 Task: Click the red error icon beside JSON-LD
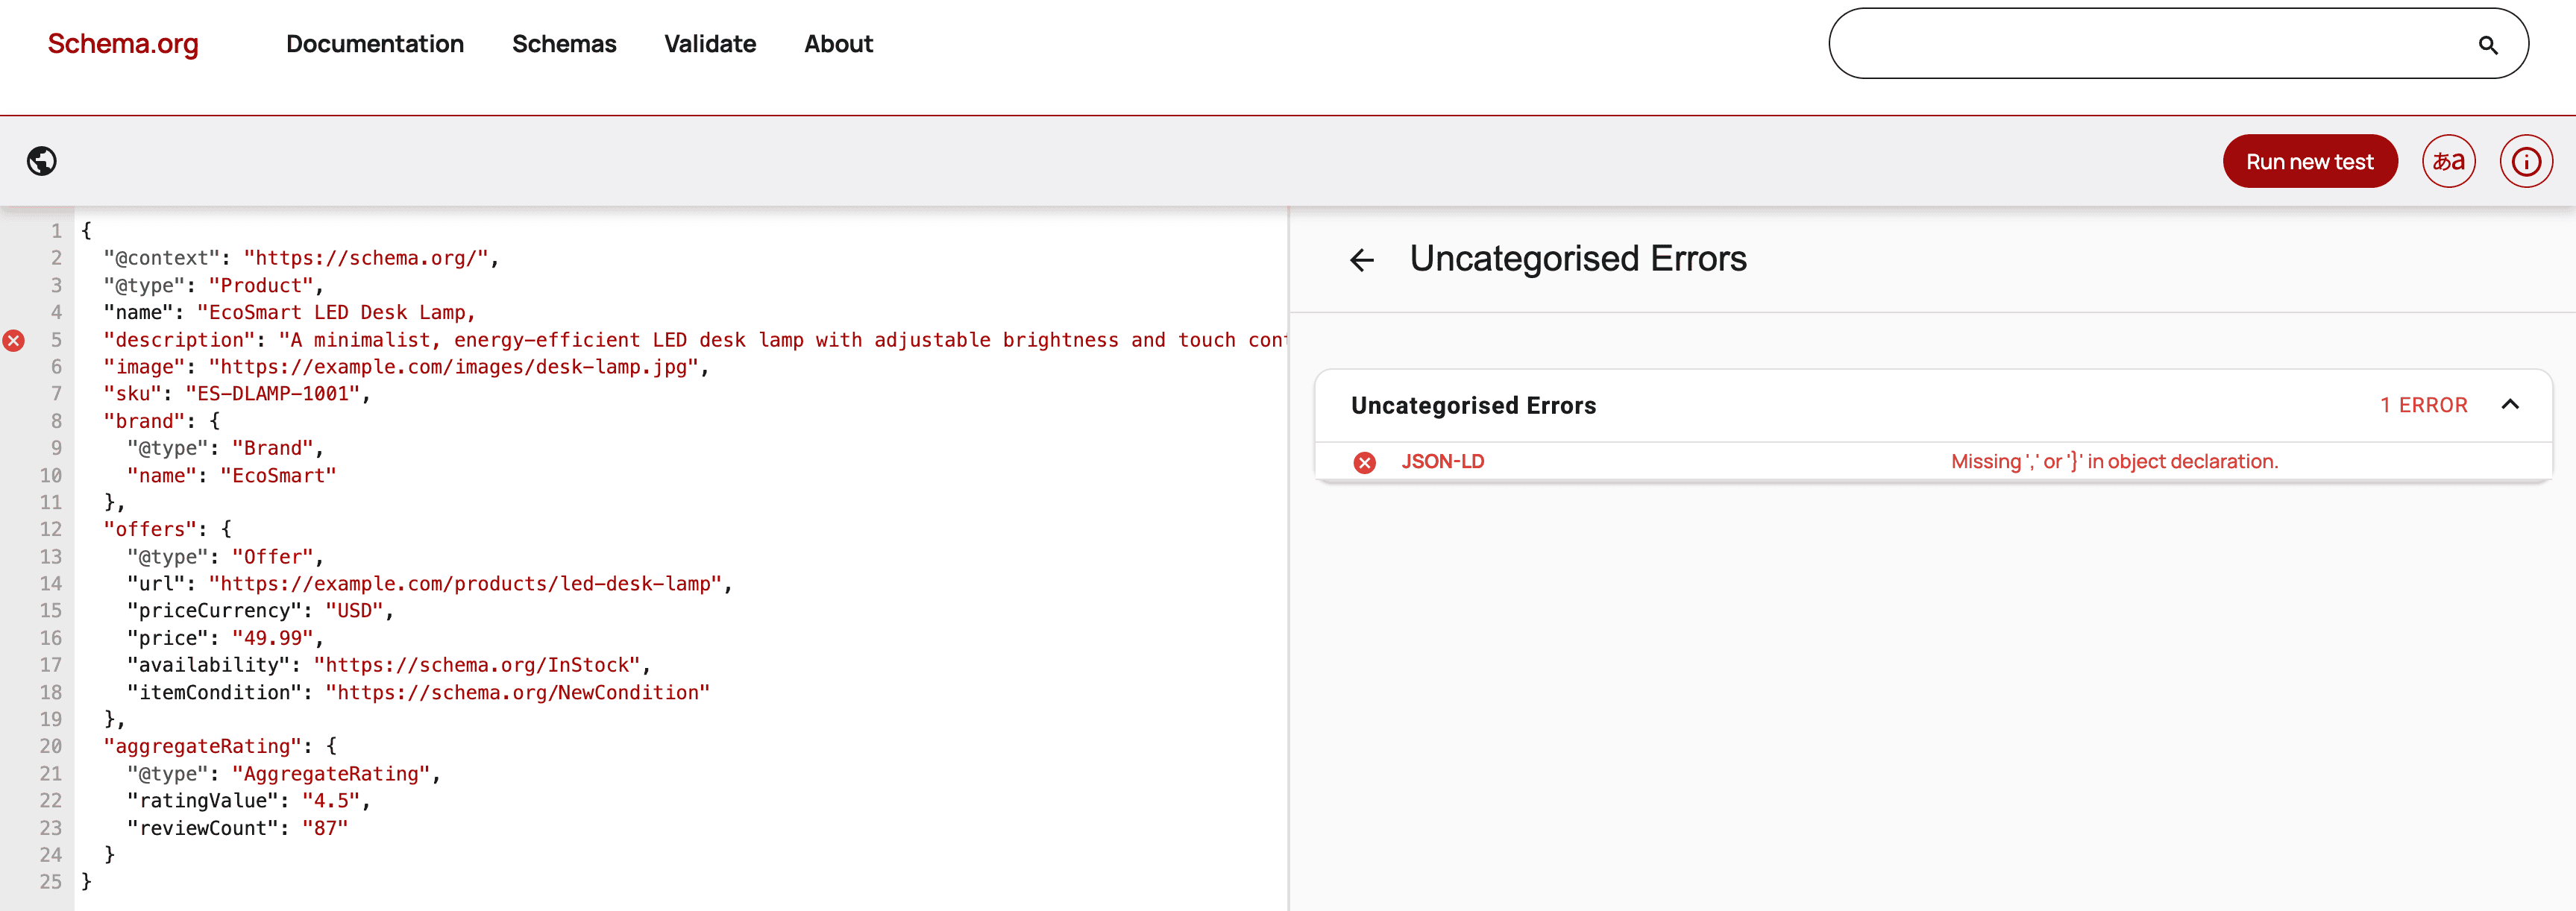(1364, 462)
